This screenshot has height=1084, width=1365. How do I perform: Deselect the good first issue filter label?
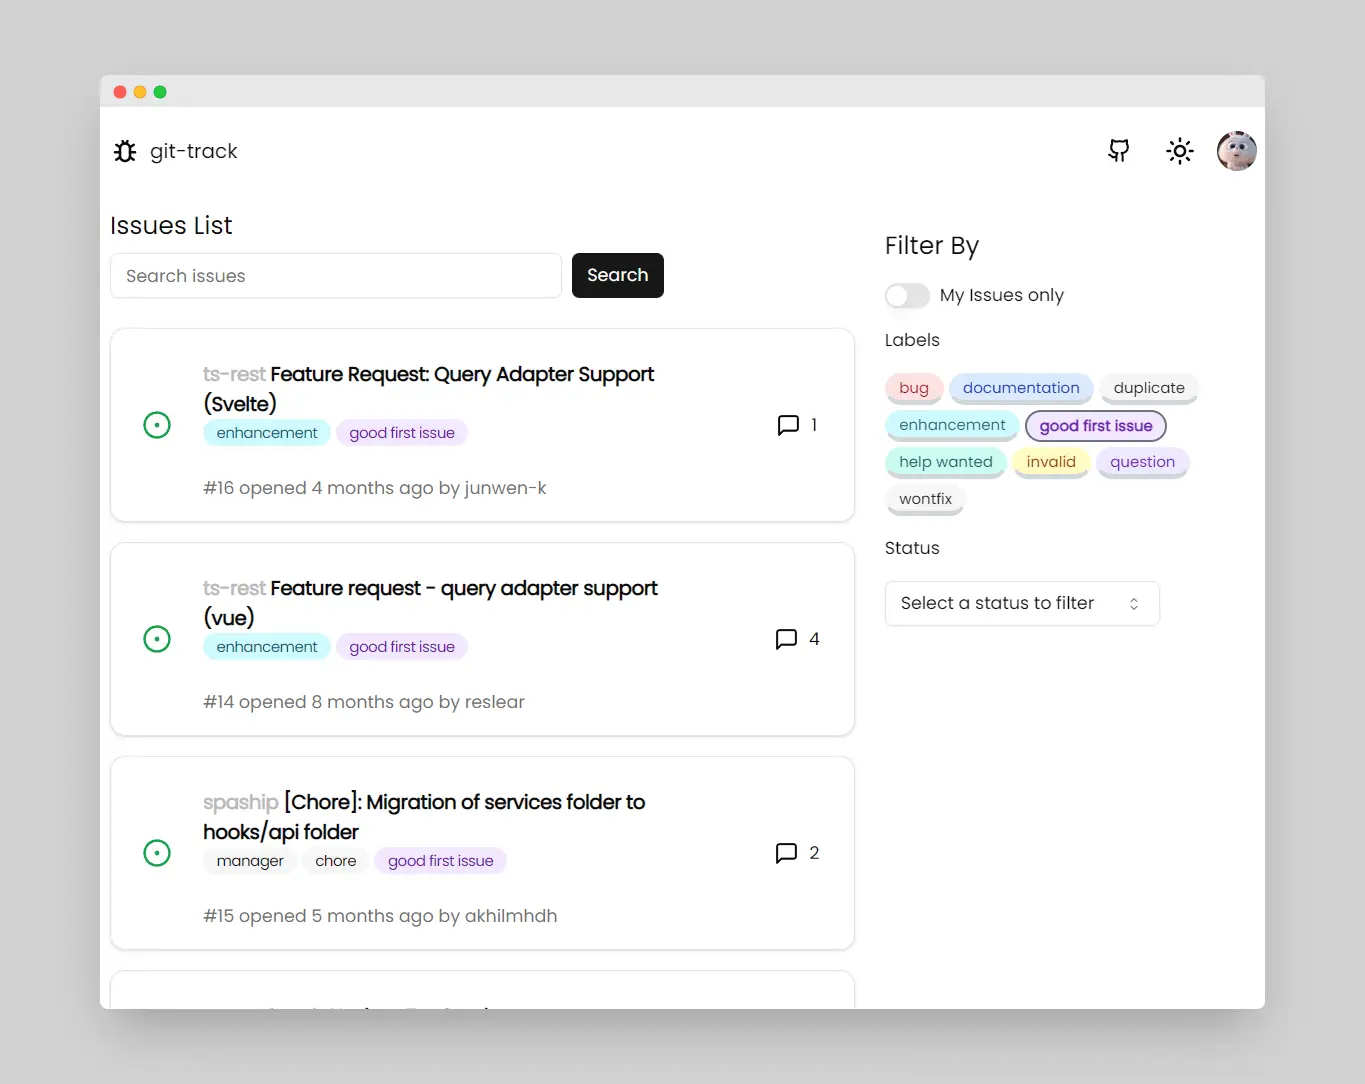(1096, 426)
